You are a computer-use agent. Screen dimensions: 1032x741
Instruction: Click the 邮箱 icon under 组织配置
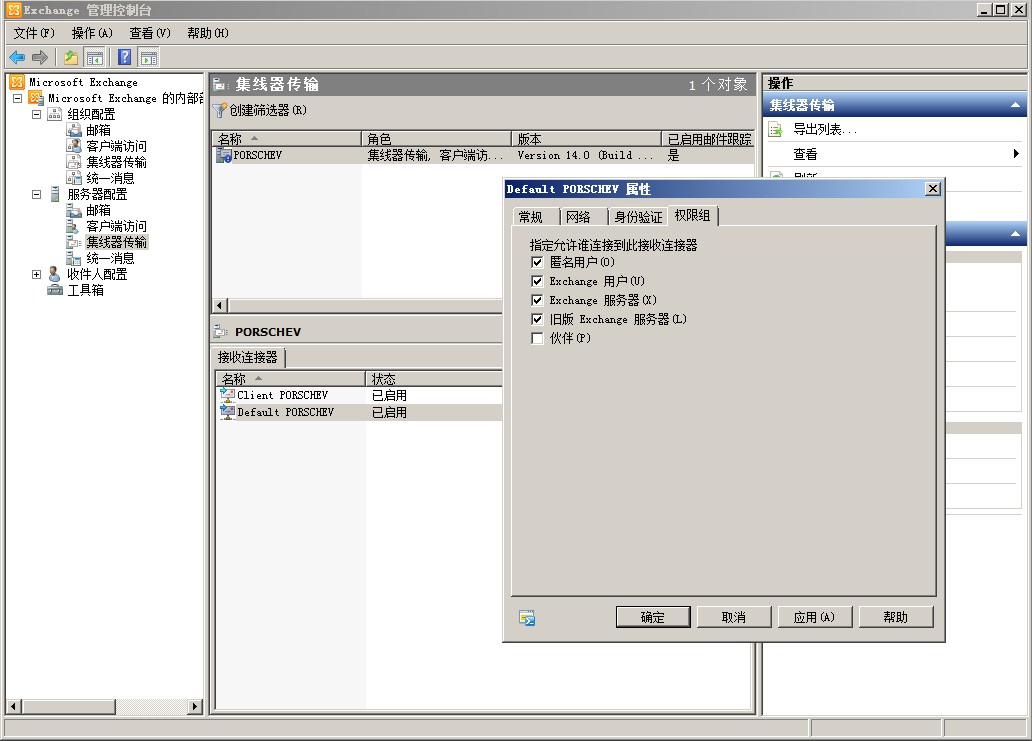pos(74,130)
